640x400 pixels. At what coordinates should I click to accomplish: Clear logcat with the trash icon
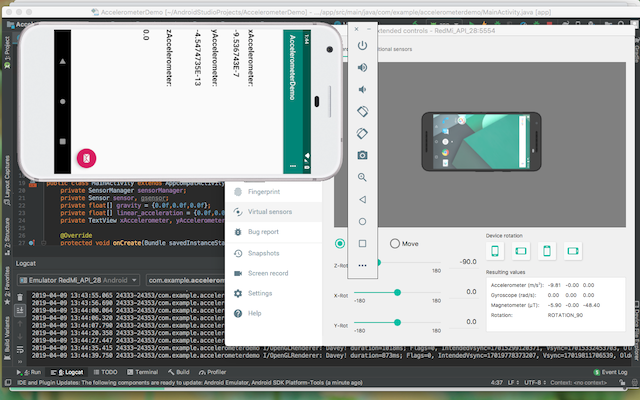point(20,297)
